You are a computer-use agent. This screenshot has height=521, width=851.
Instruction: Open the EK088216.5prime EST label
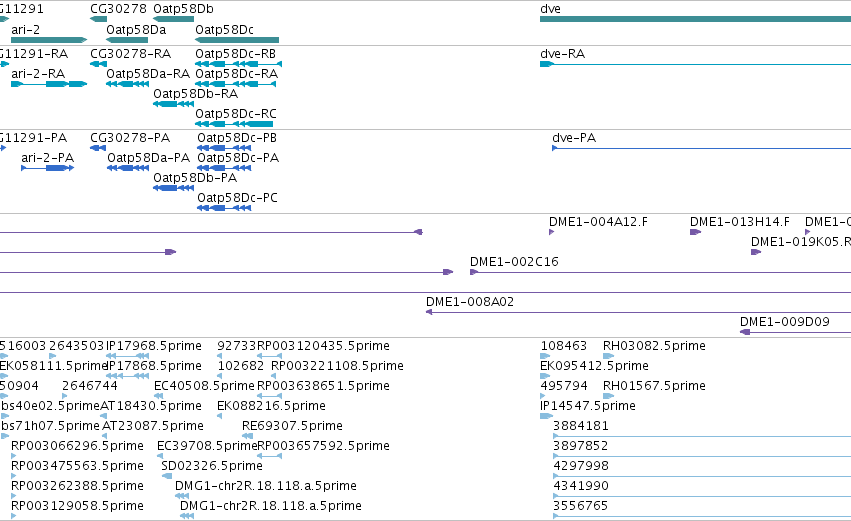pos(271,406)
